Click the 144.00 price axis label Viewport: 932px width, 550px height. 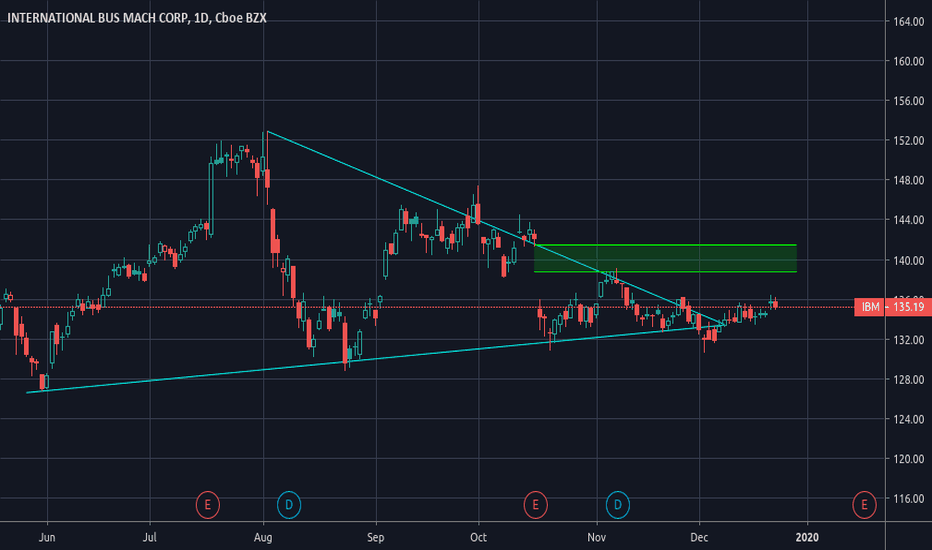tap(909, 220)
